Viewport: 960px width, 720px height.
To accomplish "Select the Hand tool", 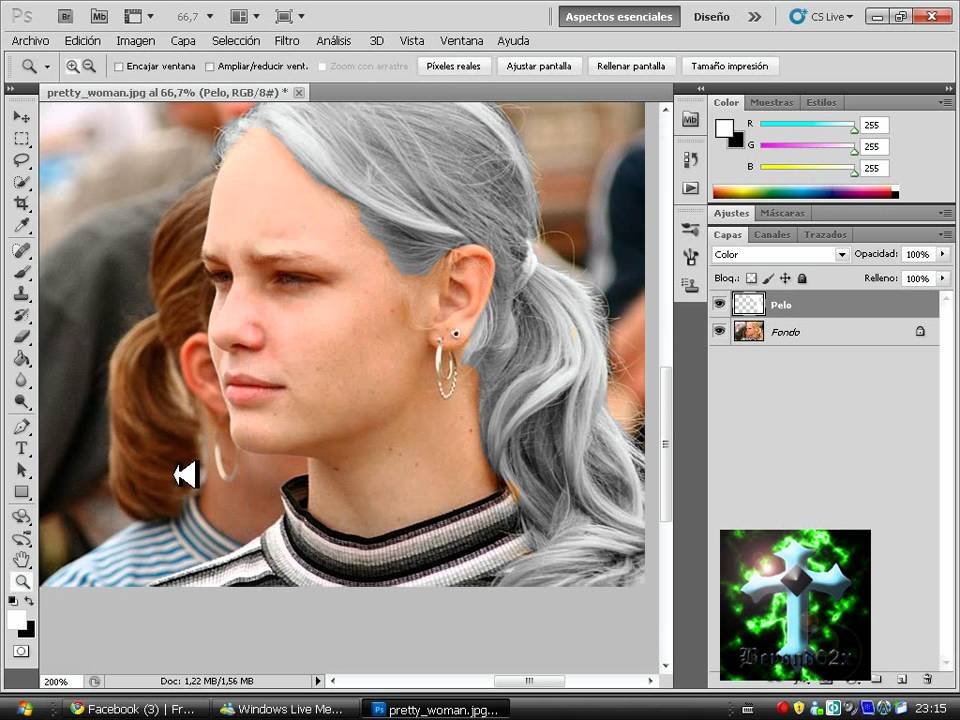I will 21,560.
